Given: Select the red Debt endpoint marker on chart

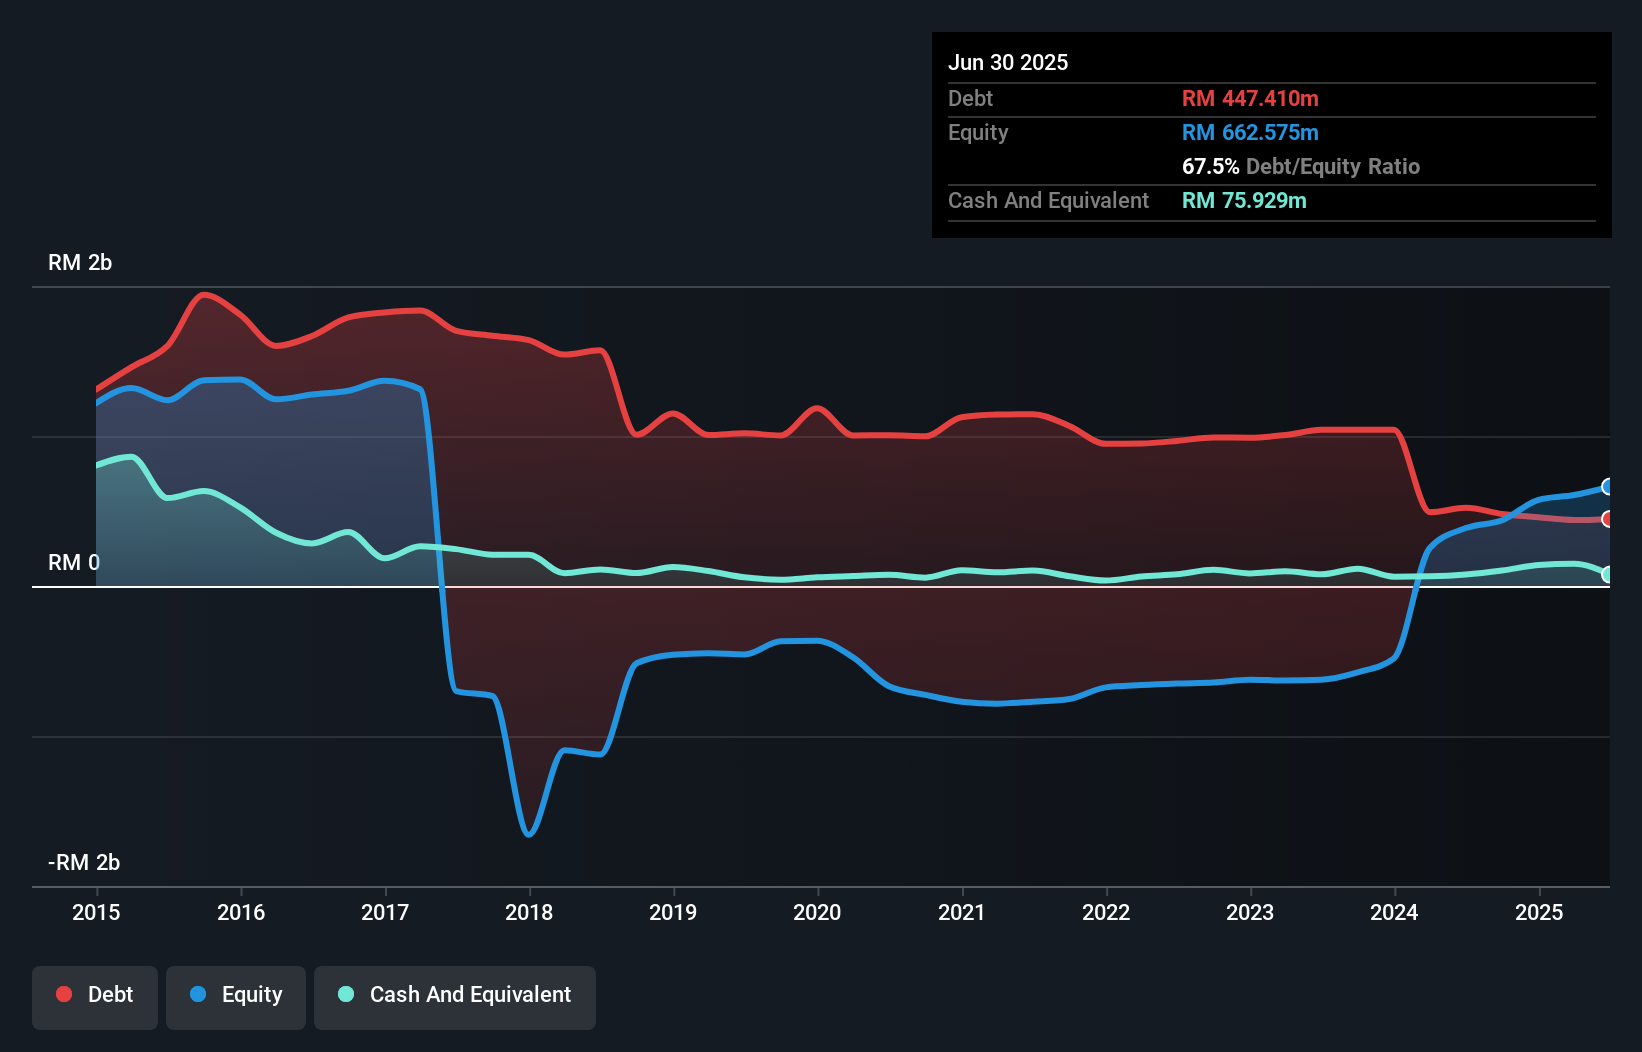Looking at the screenshot, I should [1608, 519].
